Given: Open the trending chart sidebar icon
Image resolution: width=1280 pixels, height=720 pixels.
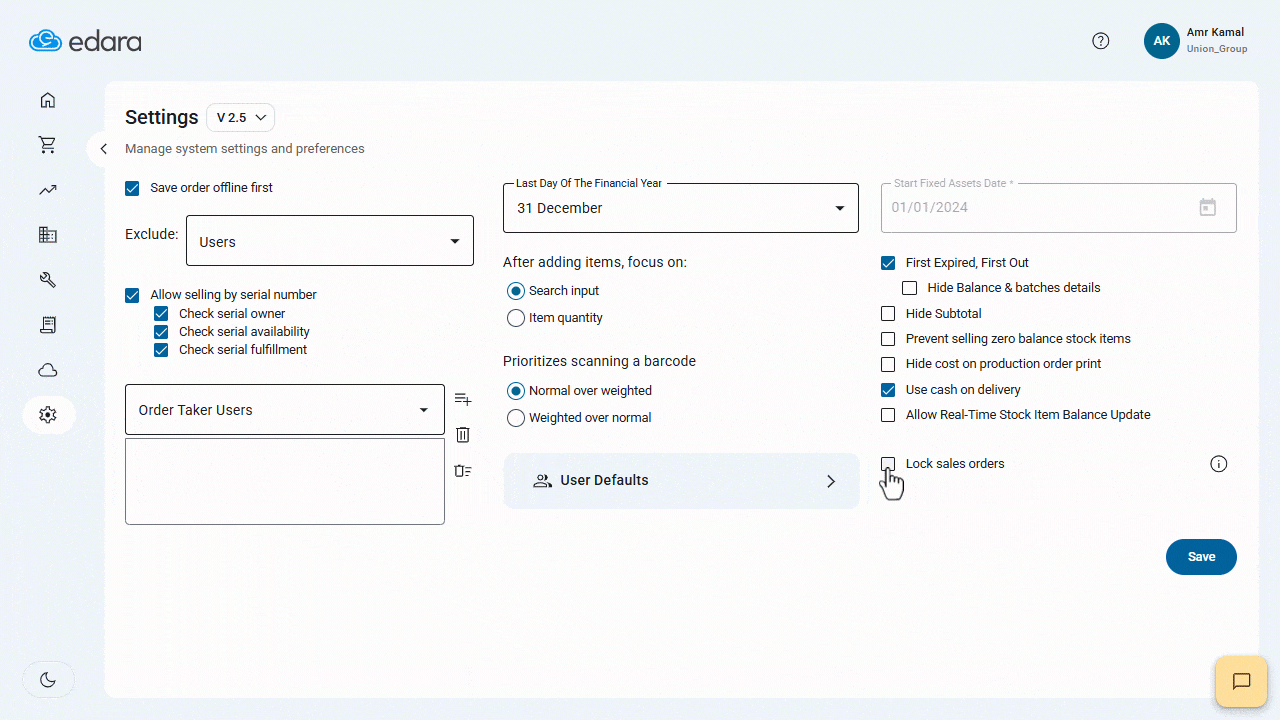Looking at the screenshot, I should (47, 190).
